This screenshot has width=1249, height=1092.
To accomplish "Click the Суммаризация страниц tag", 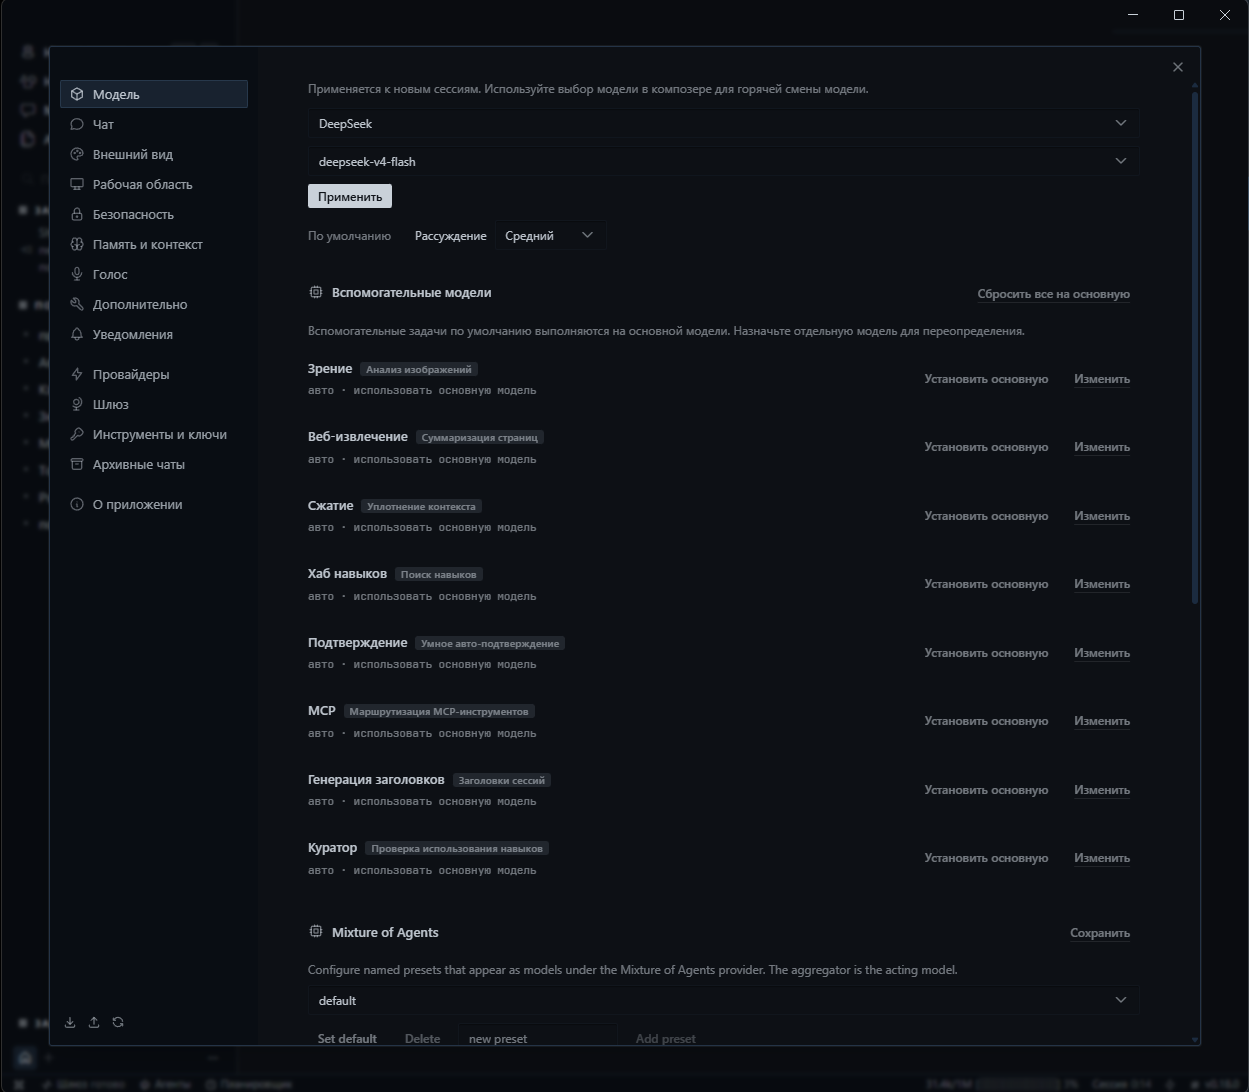I will pyautogui.click(x=480, y=437).
